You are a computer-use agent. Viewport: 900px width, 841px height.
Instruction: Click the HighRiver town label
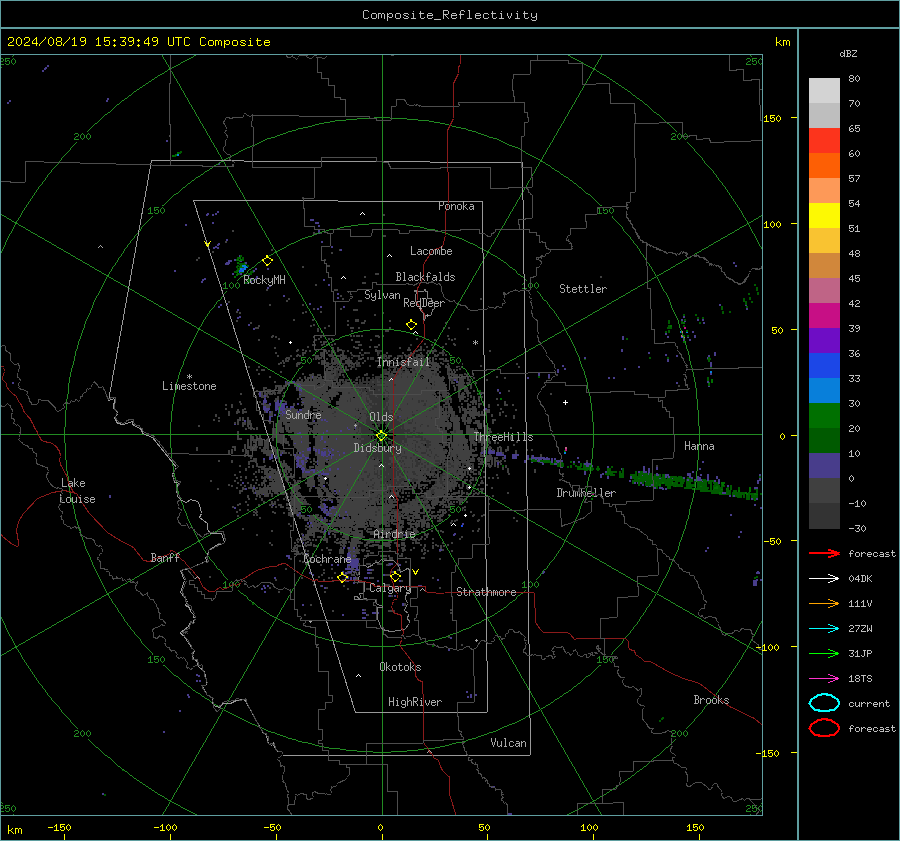415,702
